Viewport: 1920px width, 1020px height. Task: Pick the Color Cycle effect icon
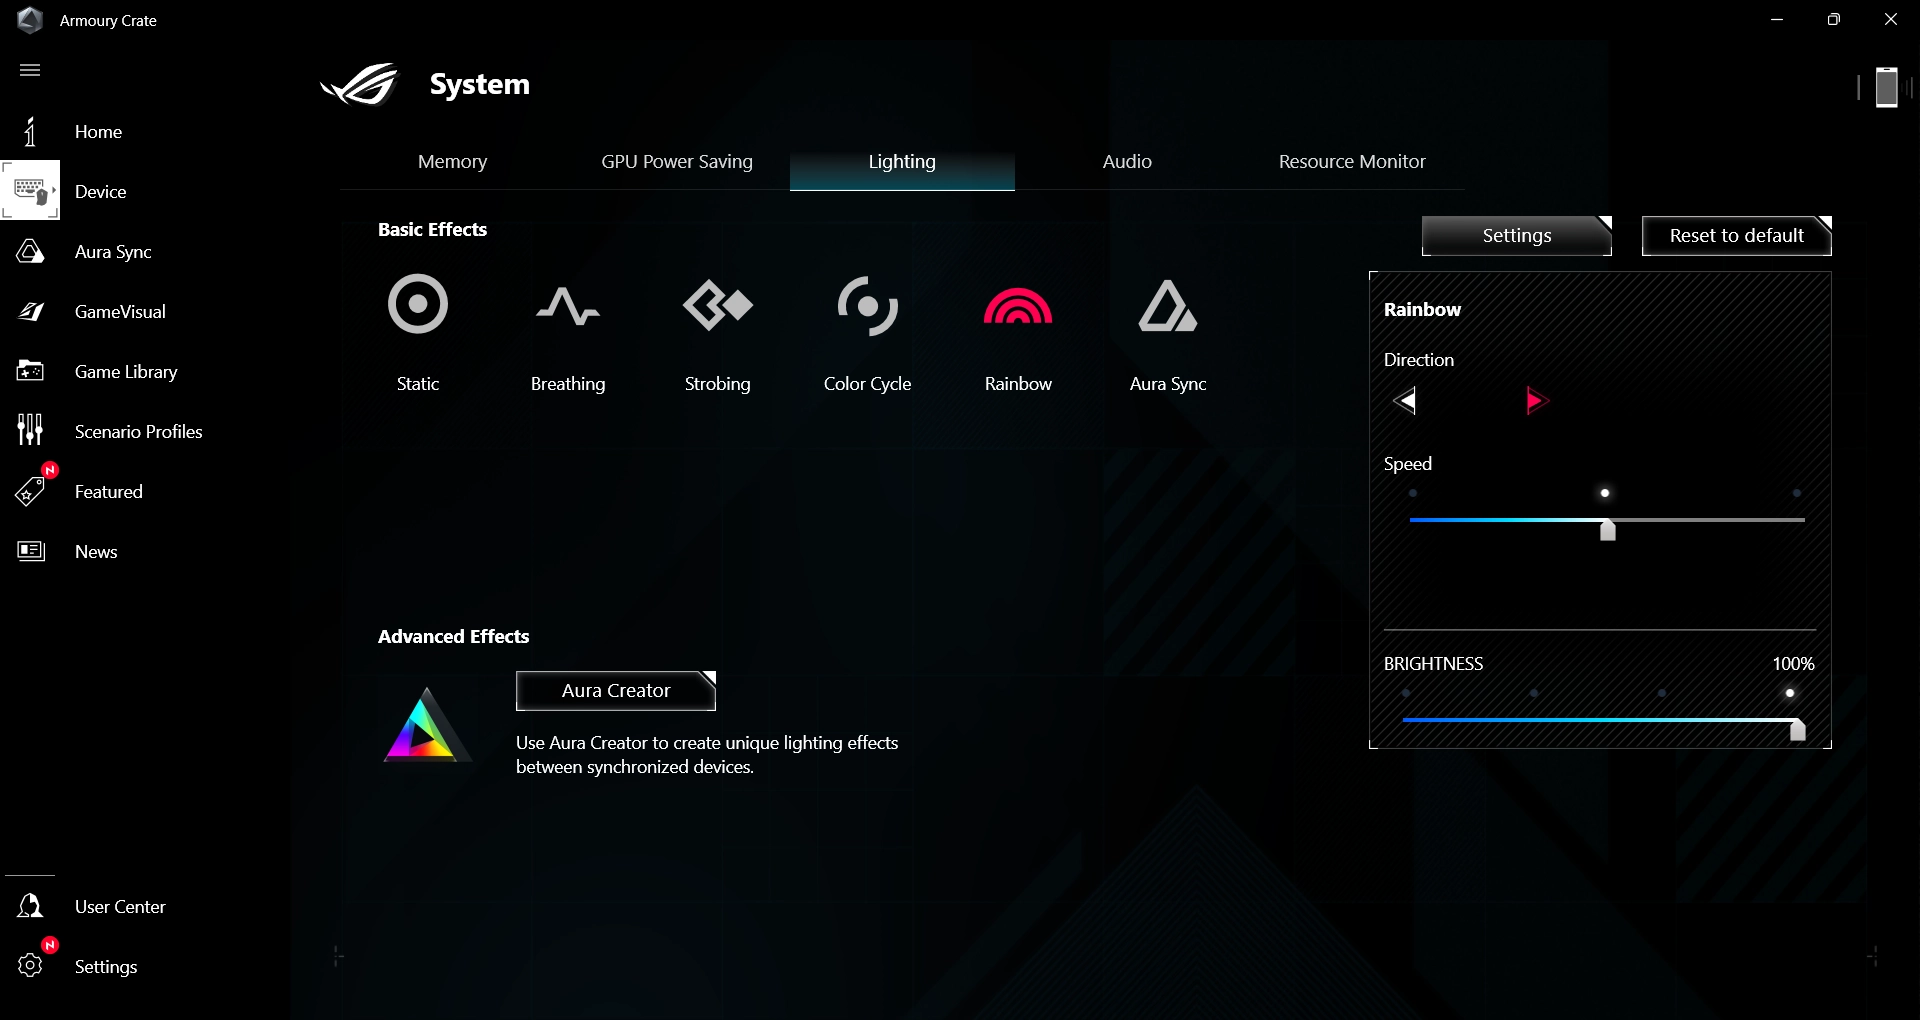(x=867, y=305)
